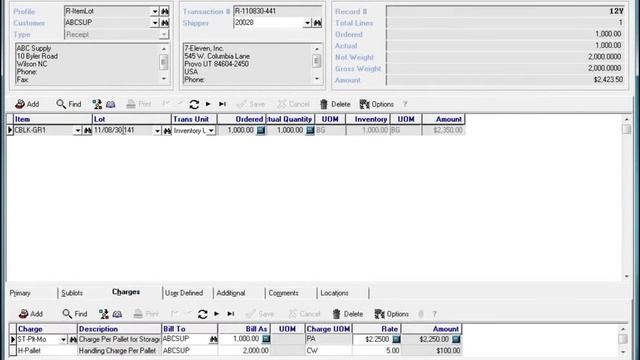
Task: Click the row selector arrow for CBLK-GR1
Action: [x=10, y=131]
